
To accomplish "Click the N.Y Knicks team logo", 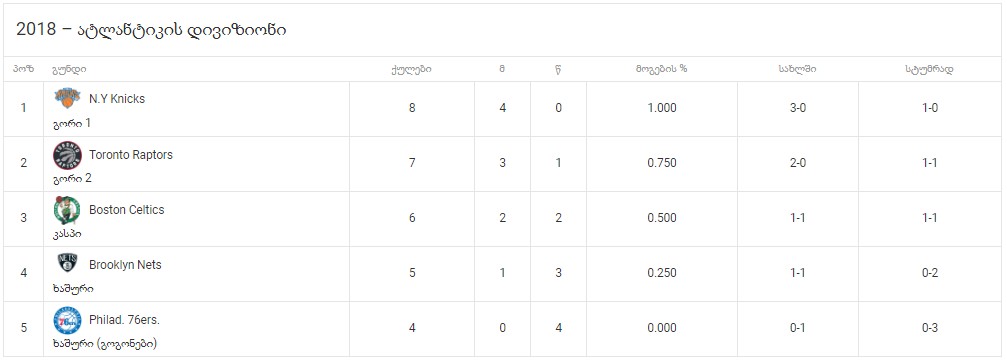I will pos(67,98).
